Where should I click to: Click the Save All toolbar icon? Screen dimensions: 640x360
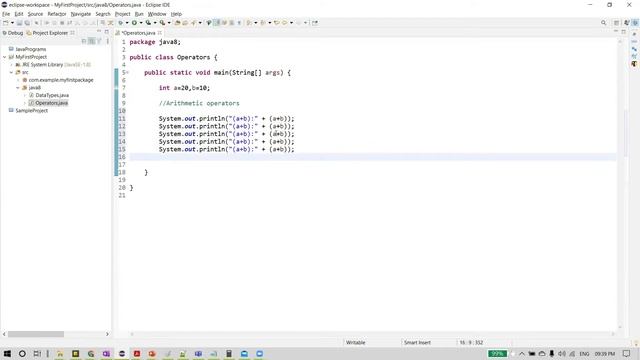tap(27, 23)
